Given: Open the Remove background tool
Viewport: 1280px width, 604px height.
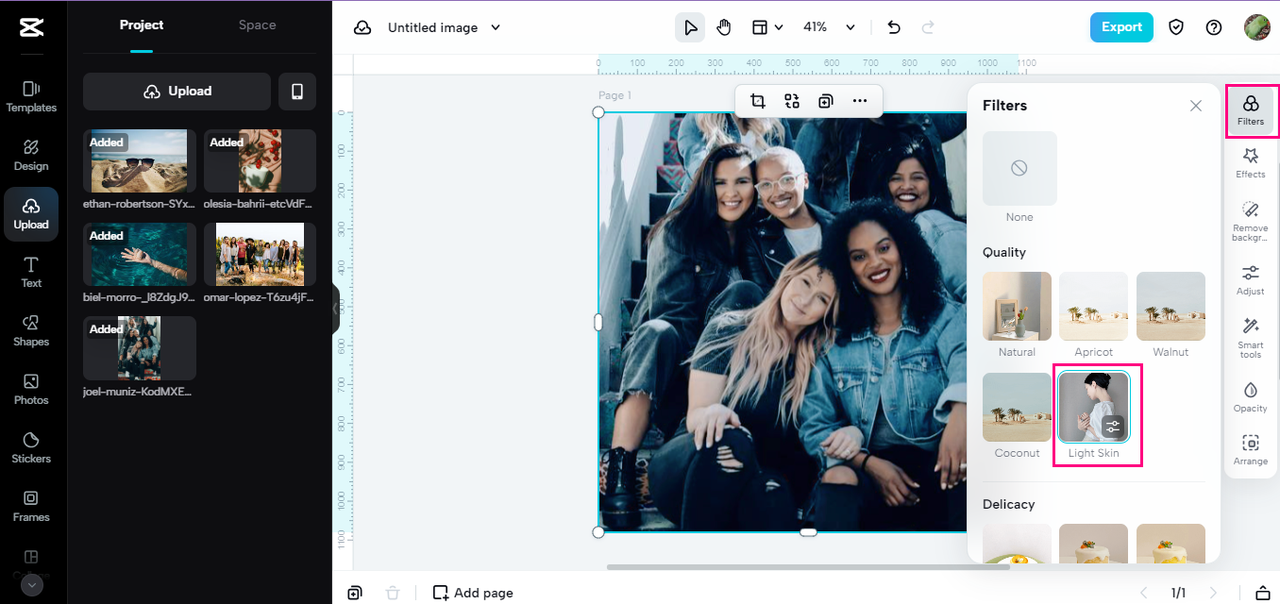Looking at the screenshot, I should tap(1251, 221).
